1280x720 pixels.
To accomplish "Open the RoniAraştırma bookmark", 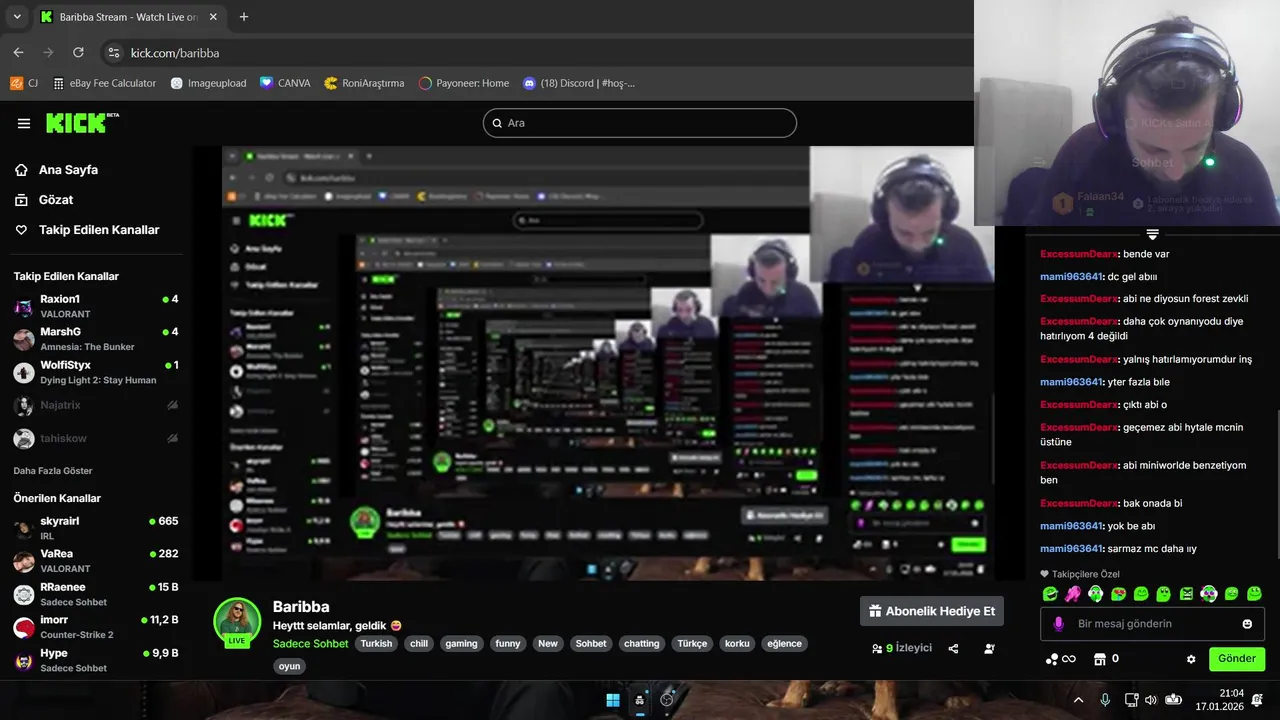I will pyautogui.click(x=364, y=83).
